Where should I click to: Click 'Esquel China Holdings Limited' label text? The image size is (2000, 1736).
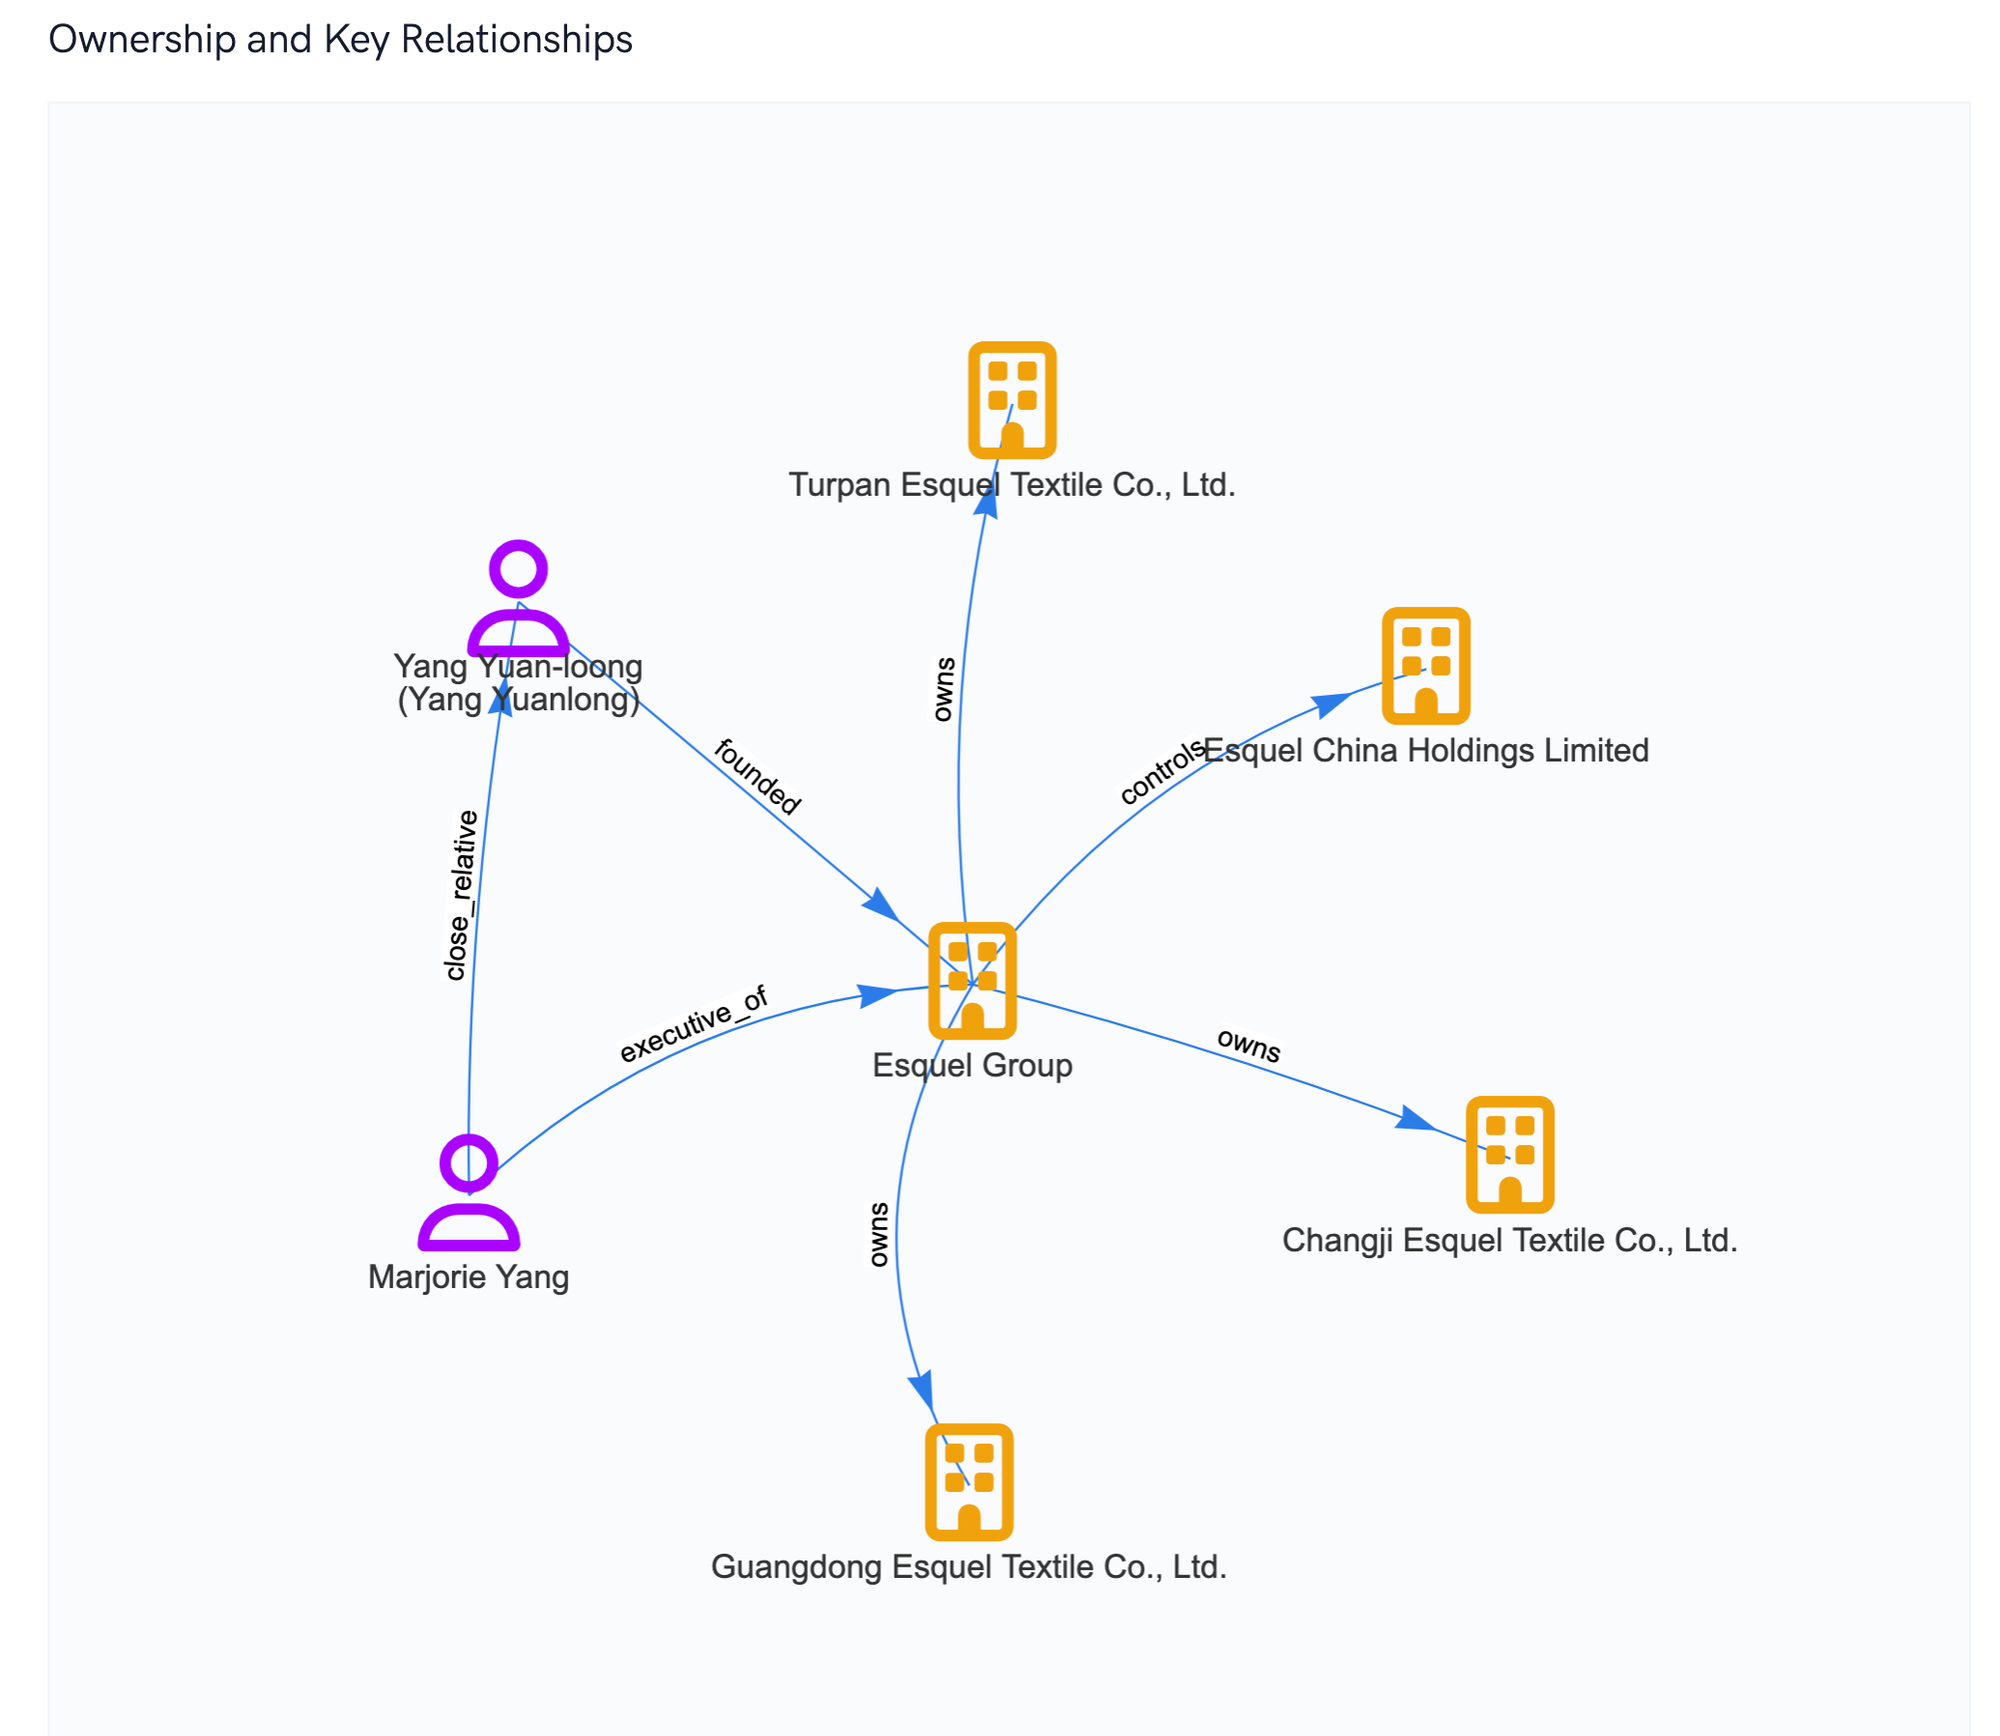coord(1425,750)
